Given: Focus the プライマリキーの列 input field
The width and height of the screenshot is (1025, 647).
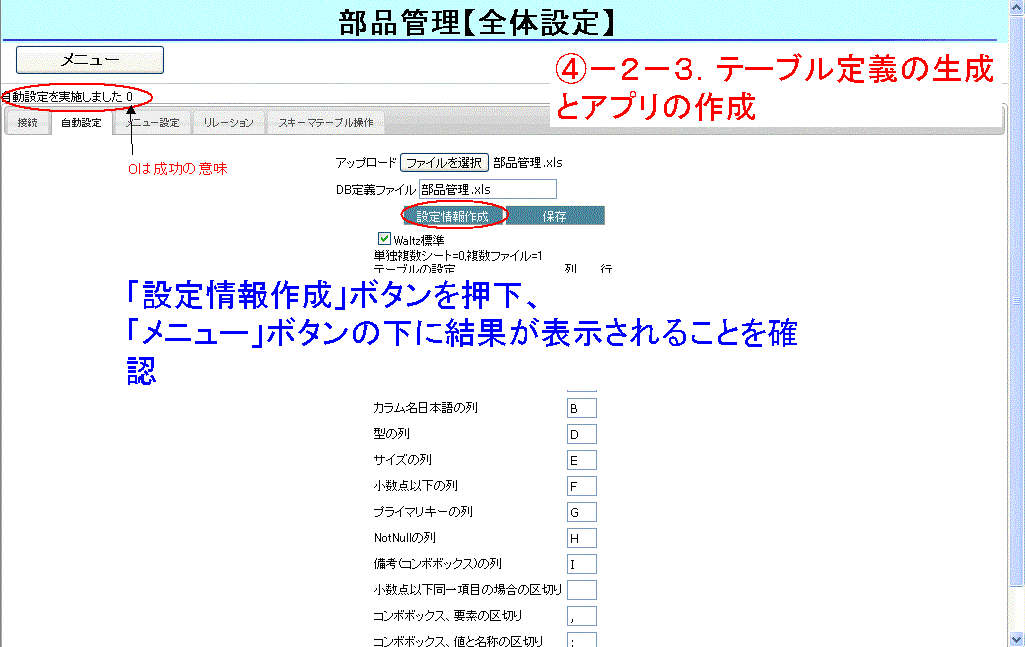Looking at the screenshot, I should (581, 512).
